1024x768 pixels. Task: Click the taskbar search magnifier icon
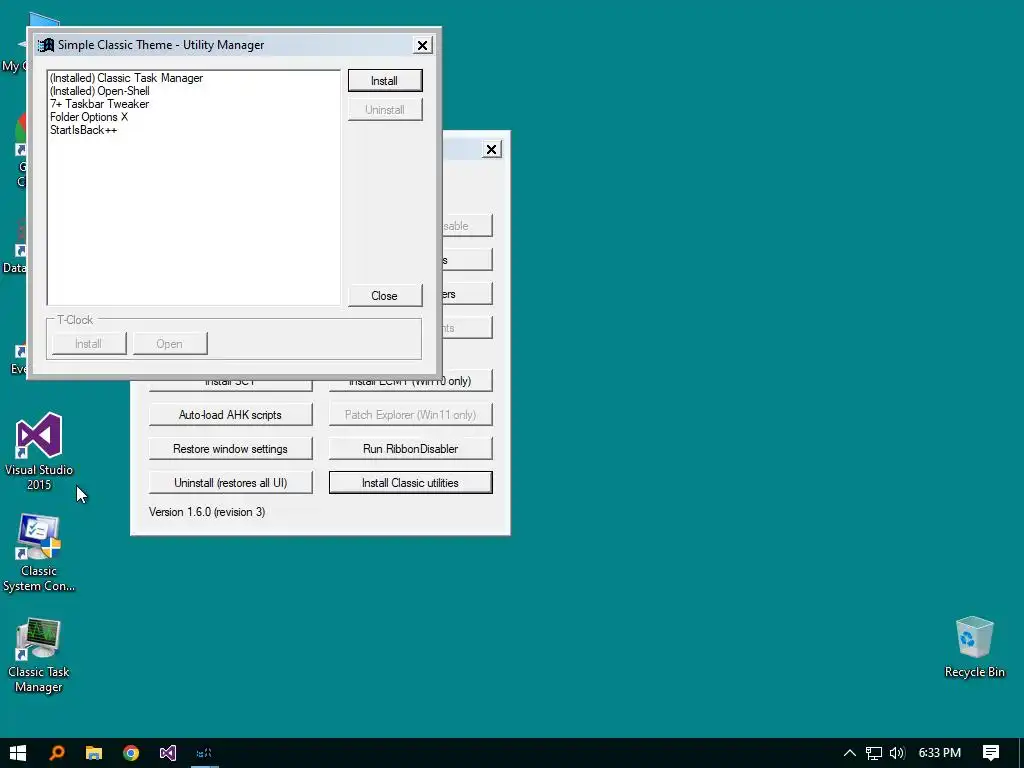tap(57, 753)
